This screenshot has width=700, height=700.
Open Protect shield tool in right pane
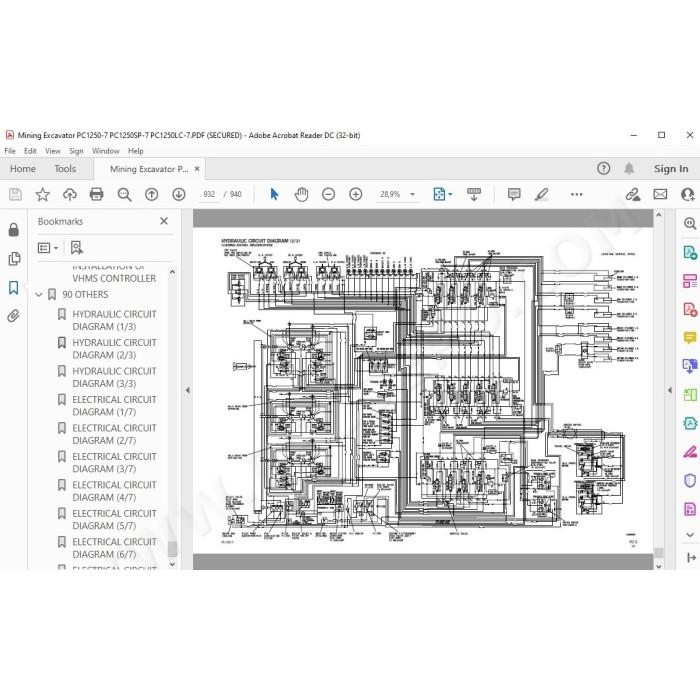tap(690, 480)
